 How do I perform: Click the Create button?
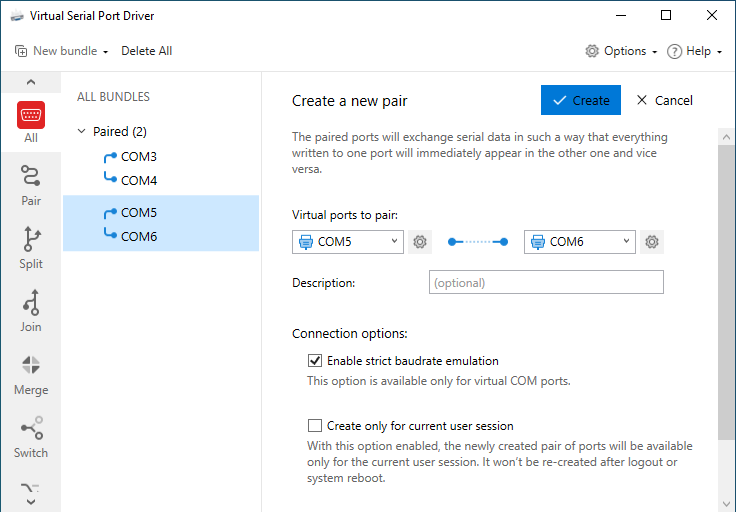(581, 100)
